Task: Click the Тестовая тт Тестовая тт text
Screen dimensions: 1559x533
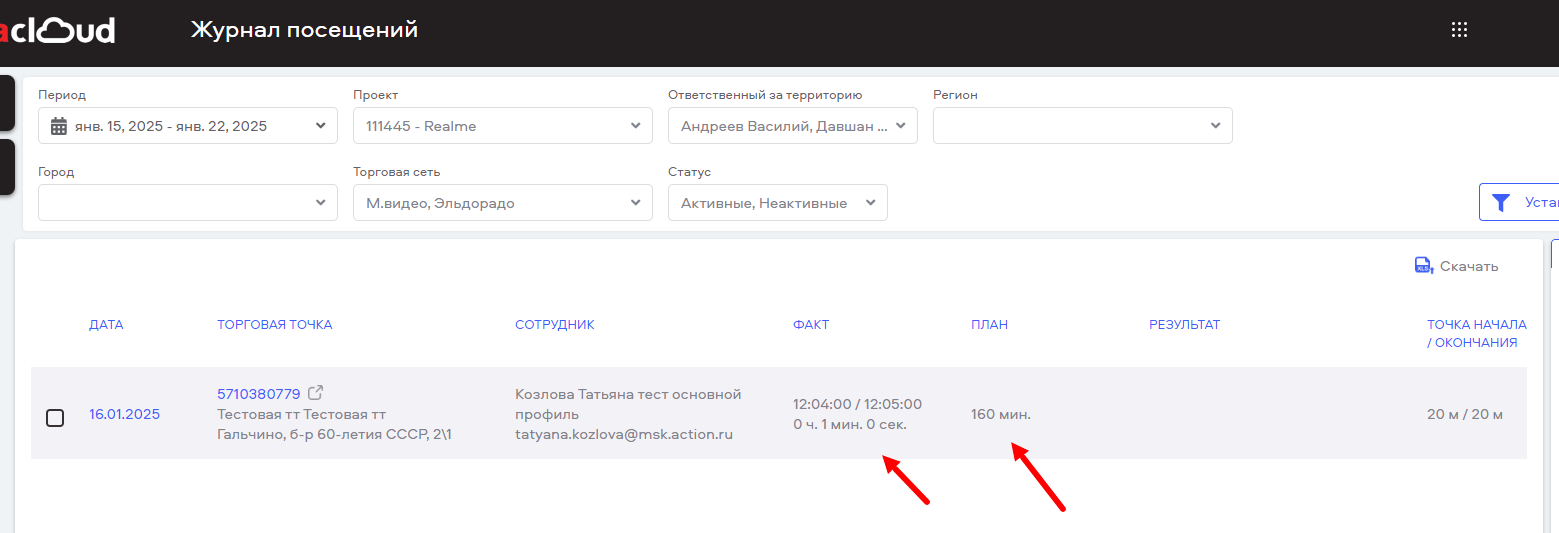Action: pyautogui.click(x=301, y=414)
